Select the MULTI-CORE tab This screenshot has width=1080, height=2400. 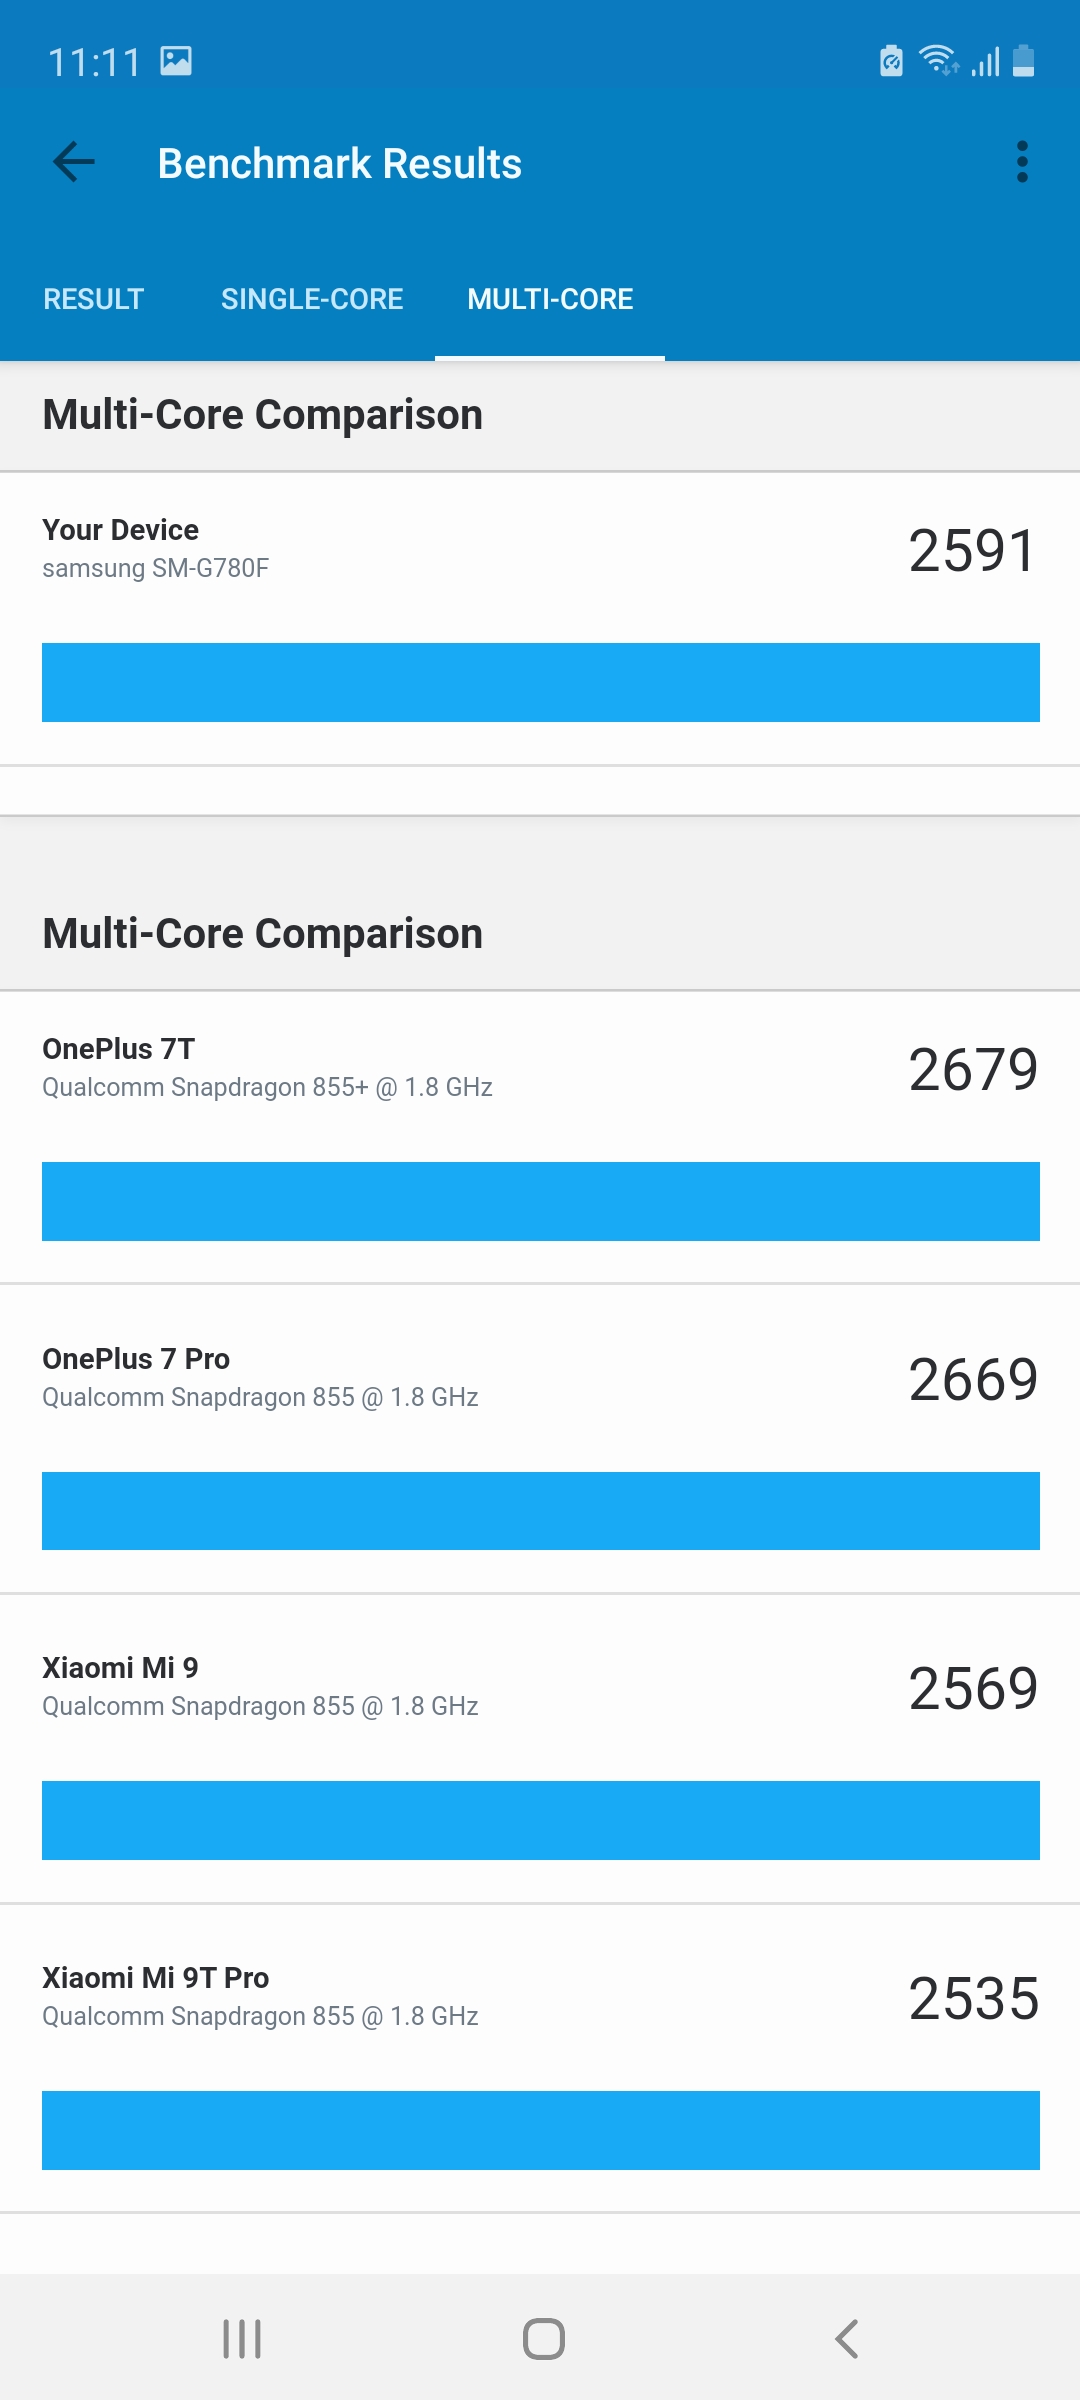550,299
